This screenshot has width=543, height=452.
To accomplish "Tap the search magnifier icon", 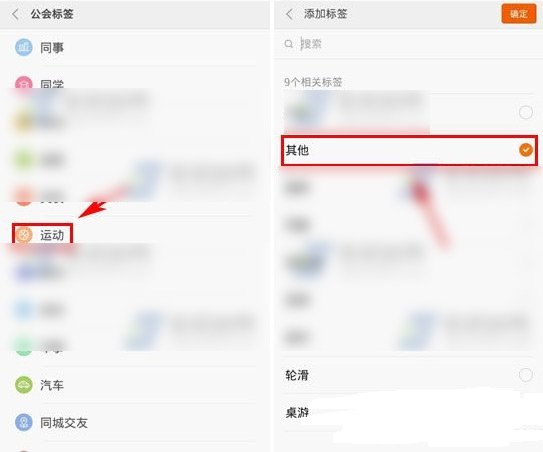I will (288, 44).
